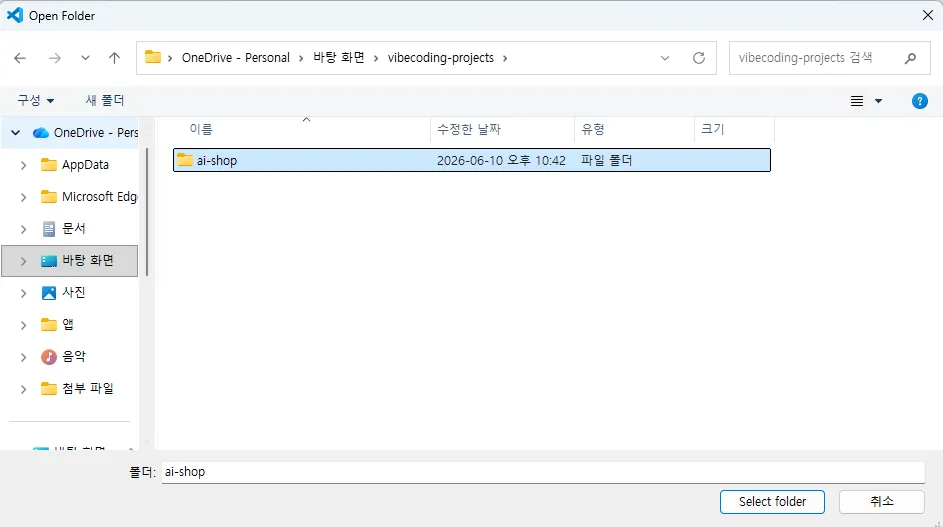Screen dimensions: 943x527
Task: Expand the 바탕 화면 tree node
Action: coord(23,261)
